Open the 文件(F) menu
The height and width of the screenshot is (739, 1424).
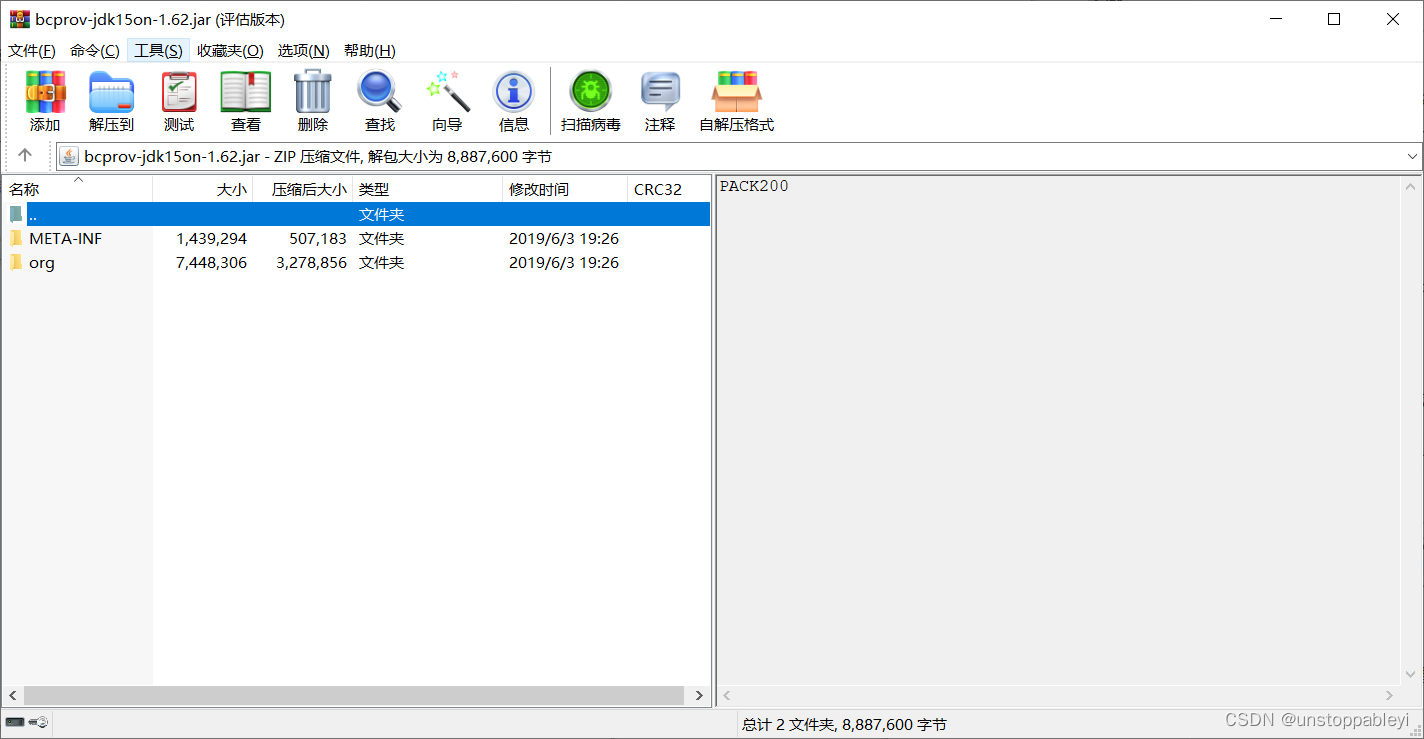[x=32, y=51]
